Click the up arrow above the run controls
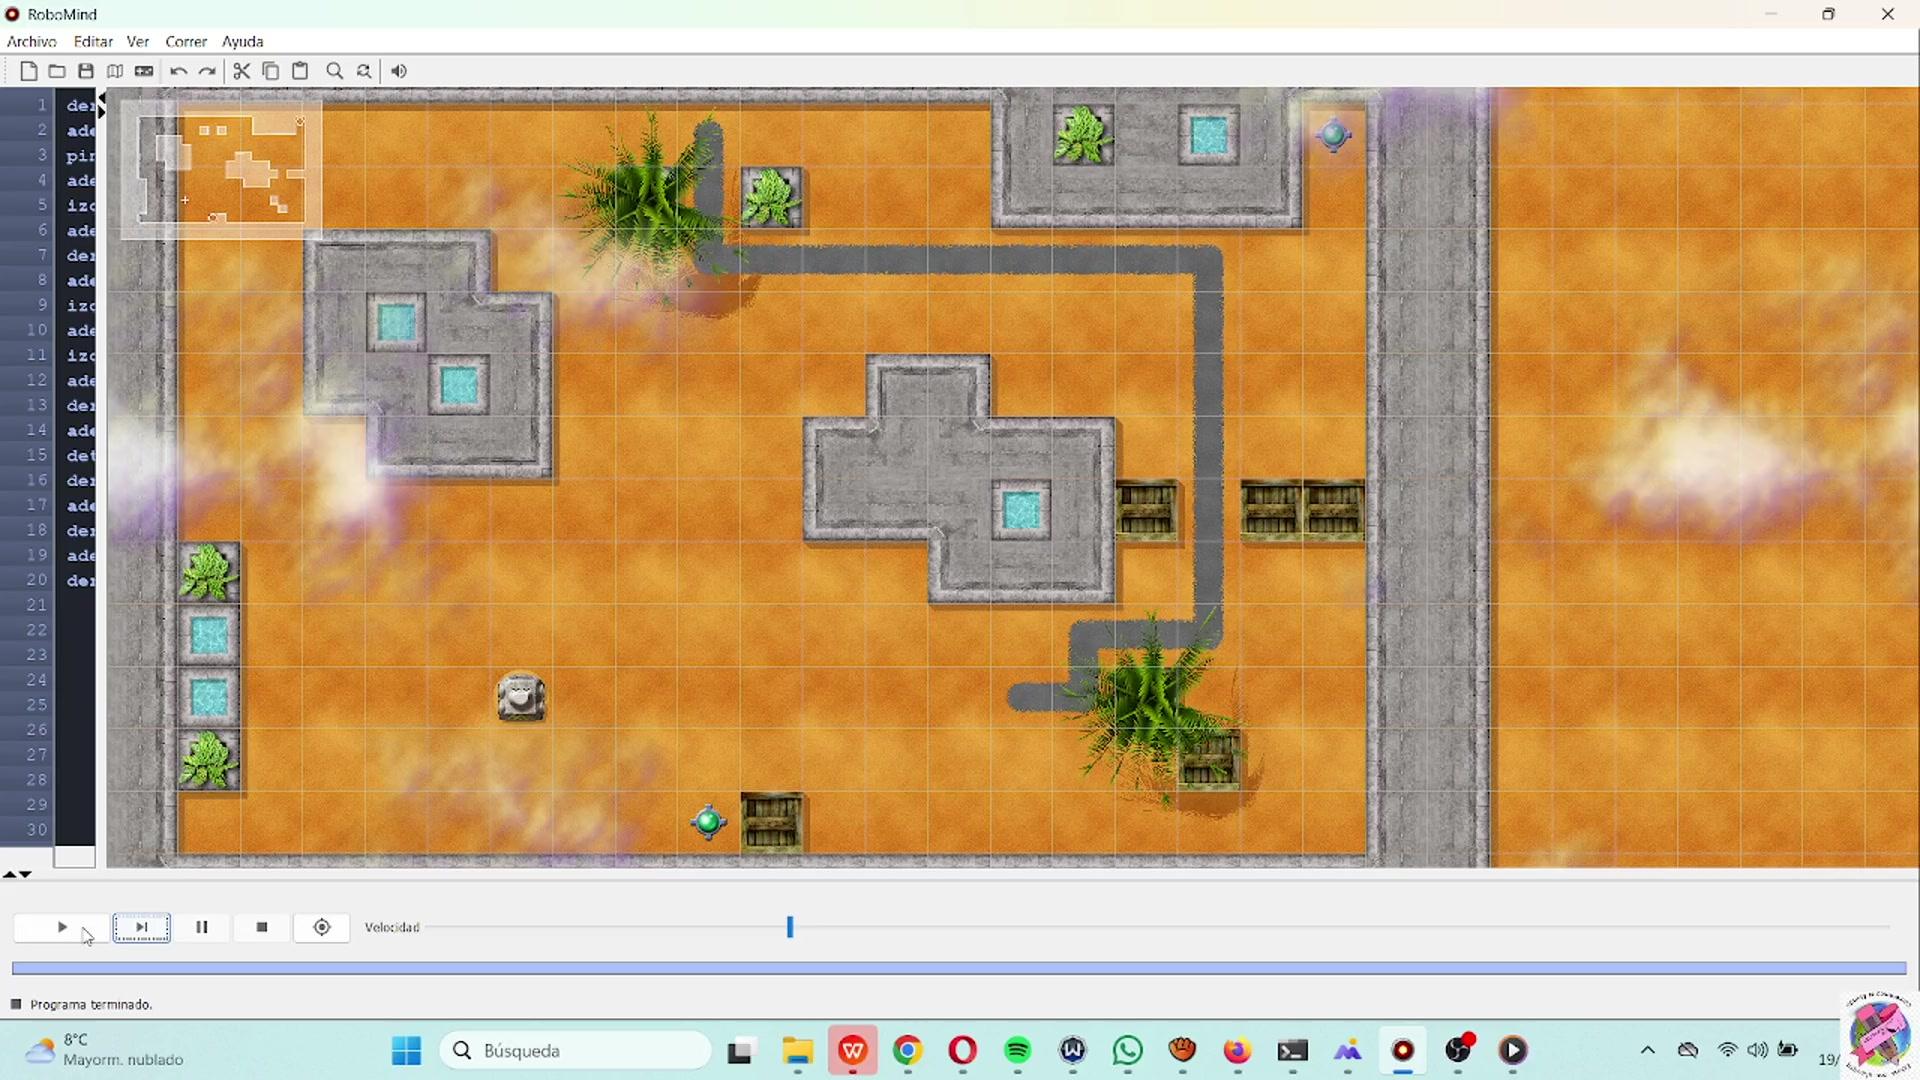 coord(9,874)
